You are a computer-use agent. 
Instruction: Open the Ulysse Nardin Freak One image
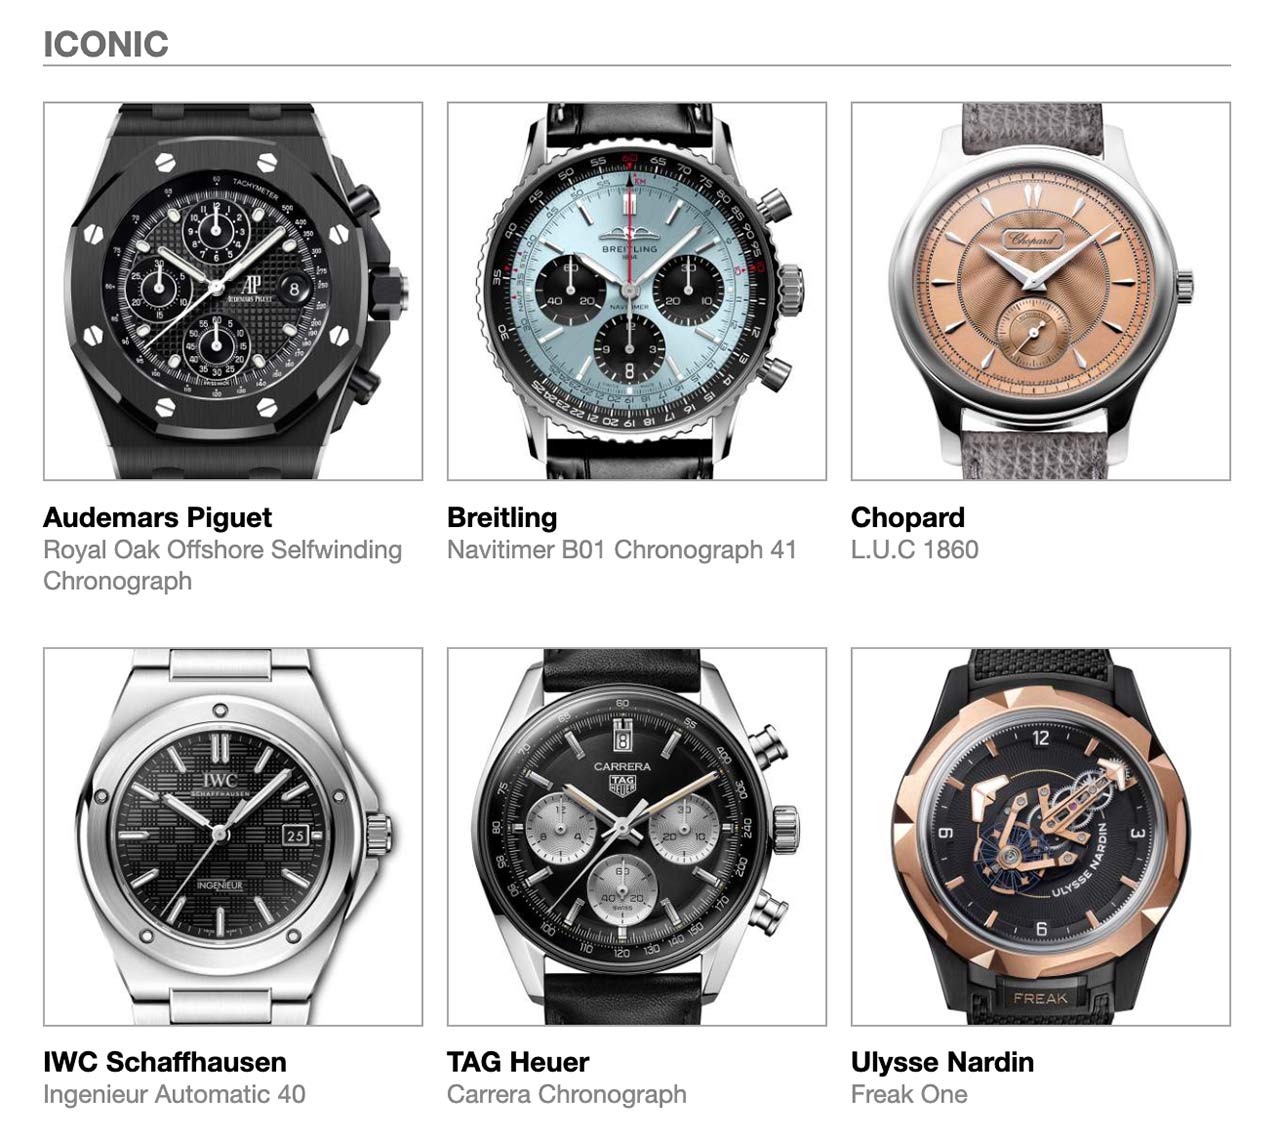[x=1041, y=837]
